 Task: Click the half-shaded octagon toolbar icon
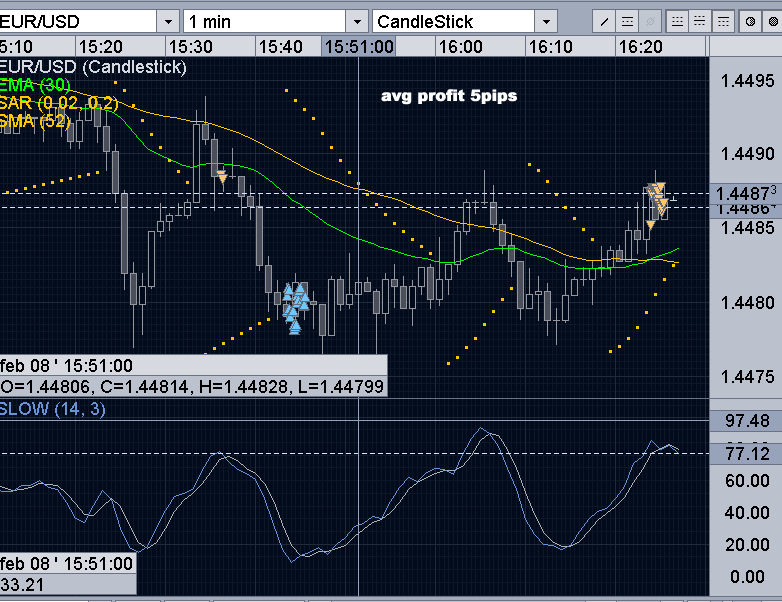pos(750,21)
